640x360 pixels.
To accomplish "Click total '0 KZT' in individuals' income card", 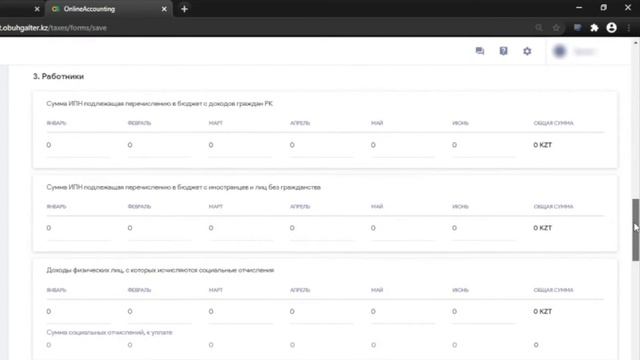I will [542, 311].
